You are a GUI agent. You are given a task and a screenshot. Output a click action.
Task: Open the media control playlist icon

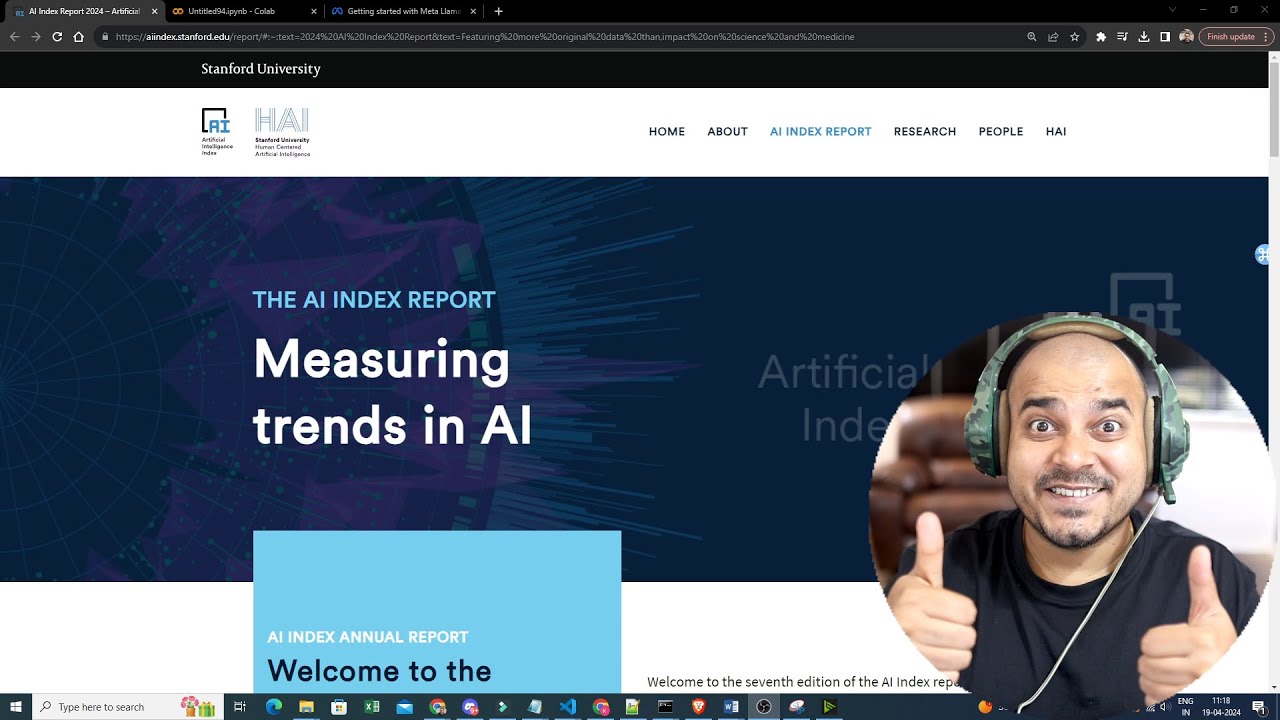[1122, 37]
